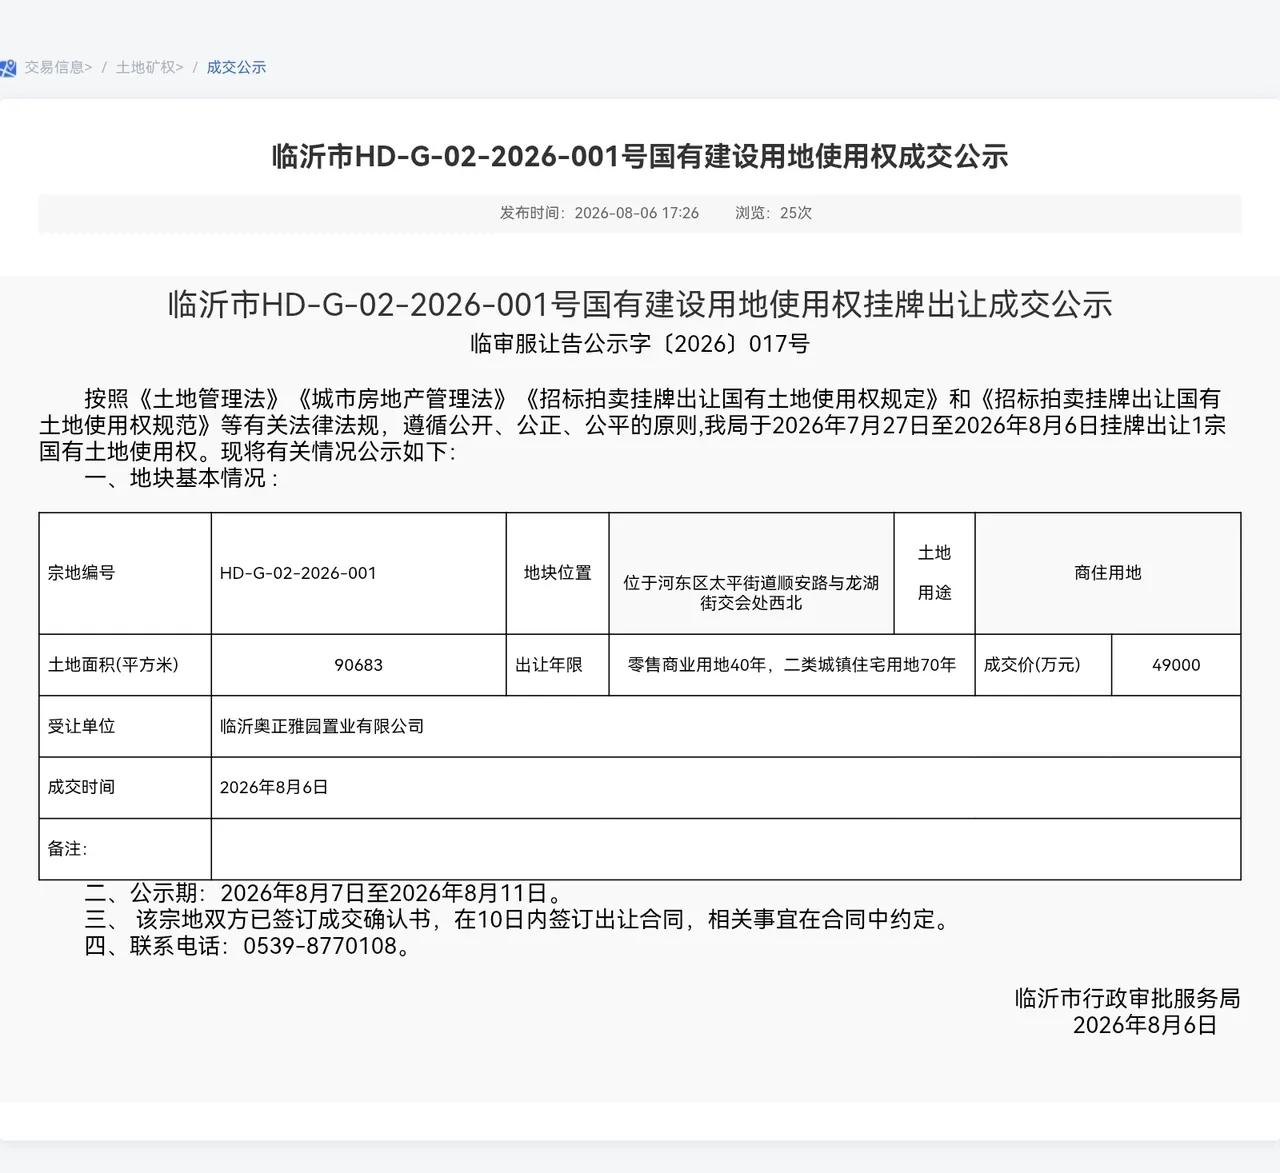Click the 2026年8月6日 table cell
Screen dimensions: 1280x1173
point(725,787)
